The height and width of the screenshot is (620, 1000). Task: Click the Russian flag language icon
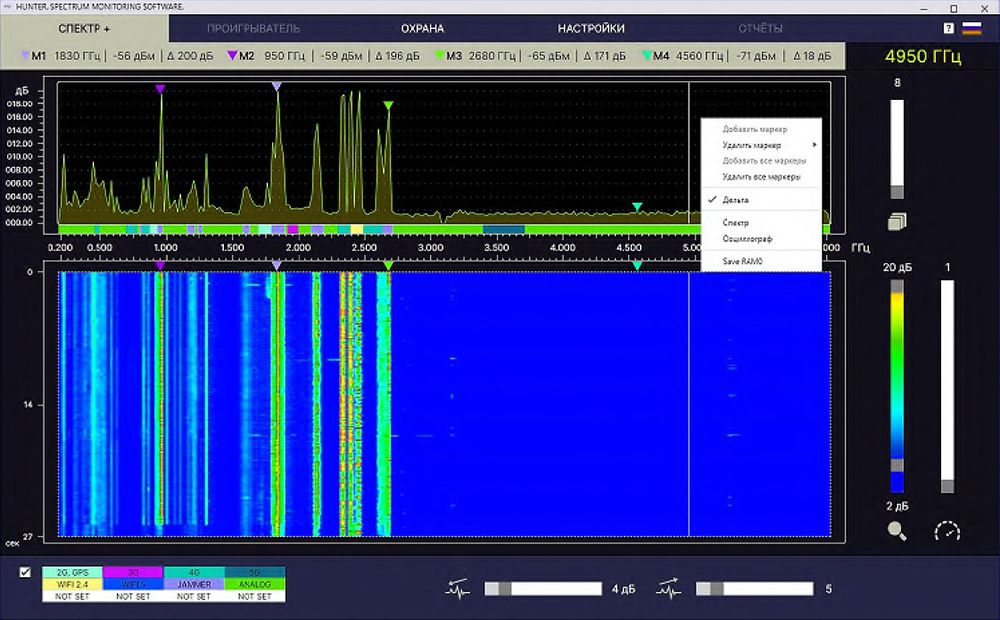pos(971,28)
